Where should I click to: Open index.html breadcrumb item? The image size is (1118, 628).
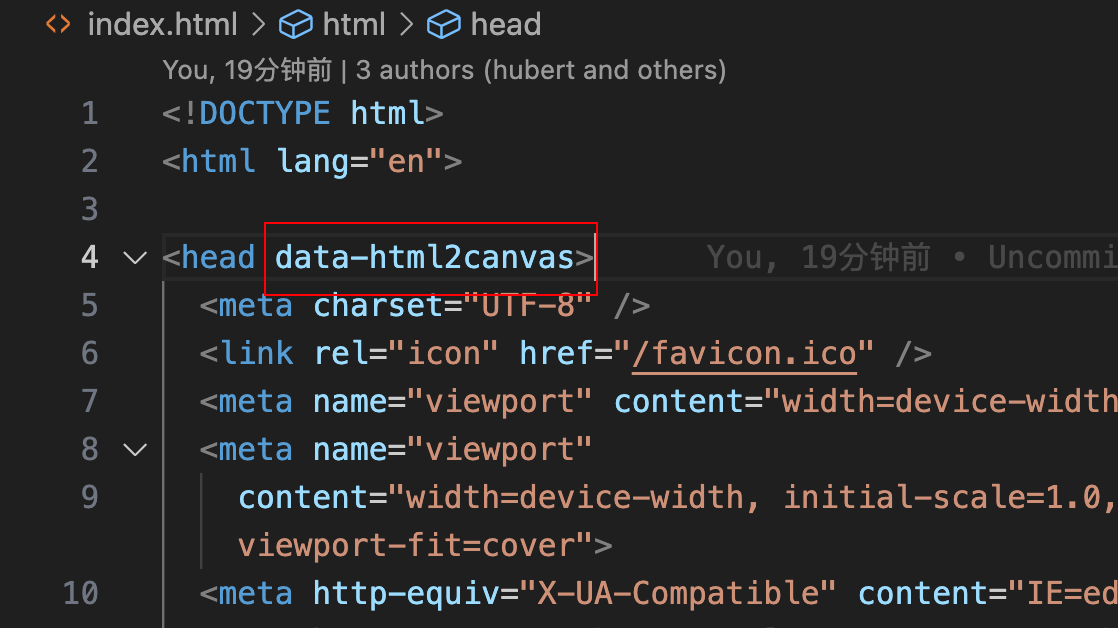tap(163, 25)
